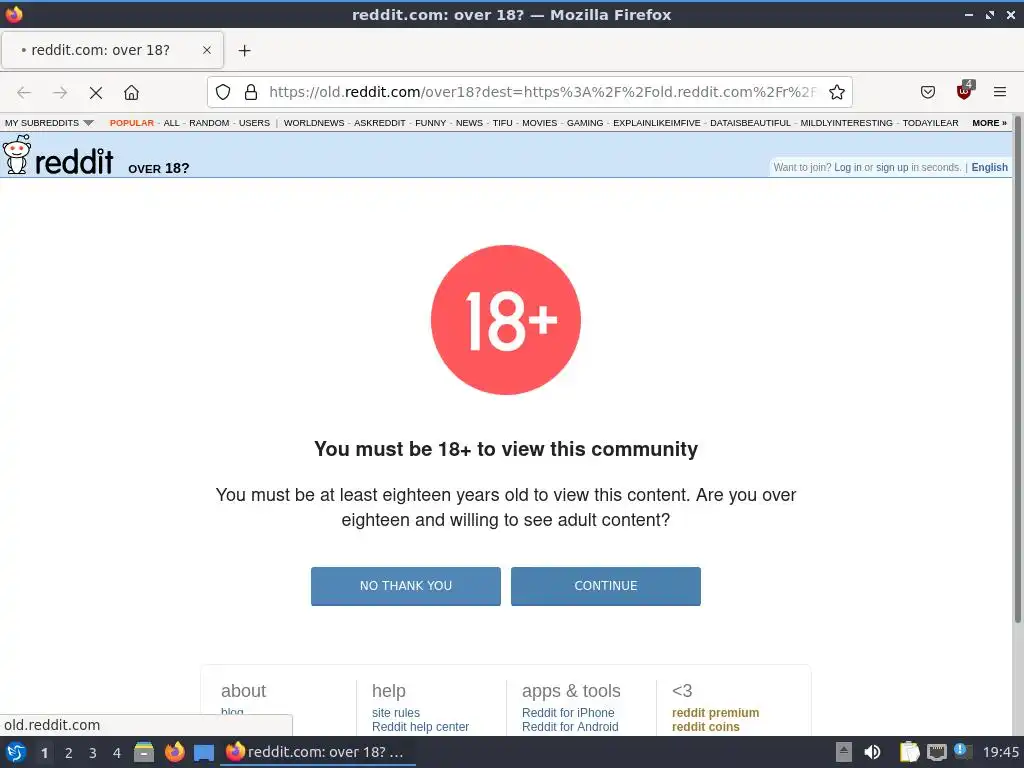Show site security padlock details

click(251, 92)
